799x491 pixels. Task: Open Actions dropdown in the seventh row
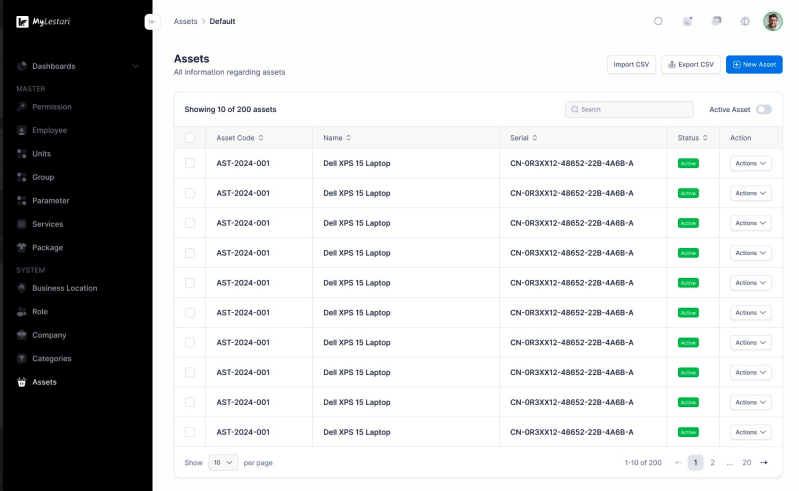pyautogui.click(x=751, y=342)
